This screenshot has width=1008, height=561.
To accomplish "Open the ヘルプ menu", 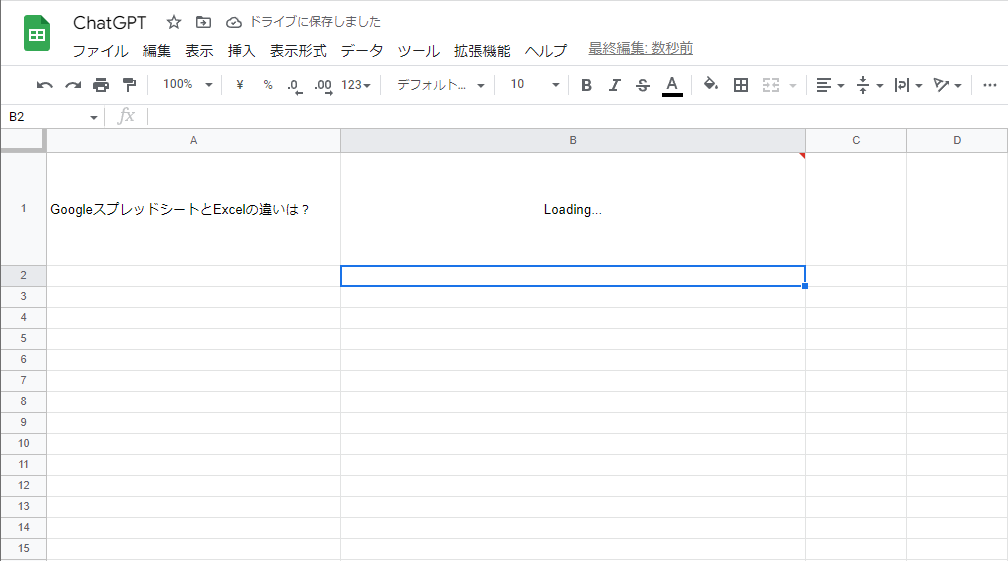I will (546, 51).
